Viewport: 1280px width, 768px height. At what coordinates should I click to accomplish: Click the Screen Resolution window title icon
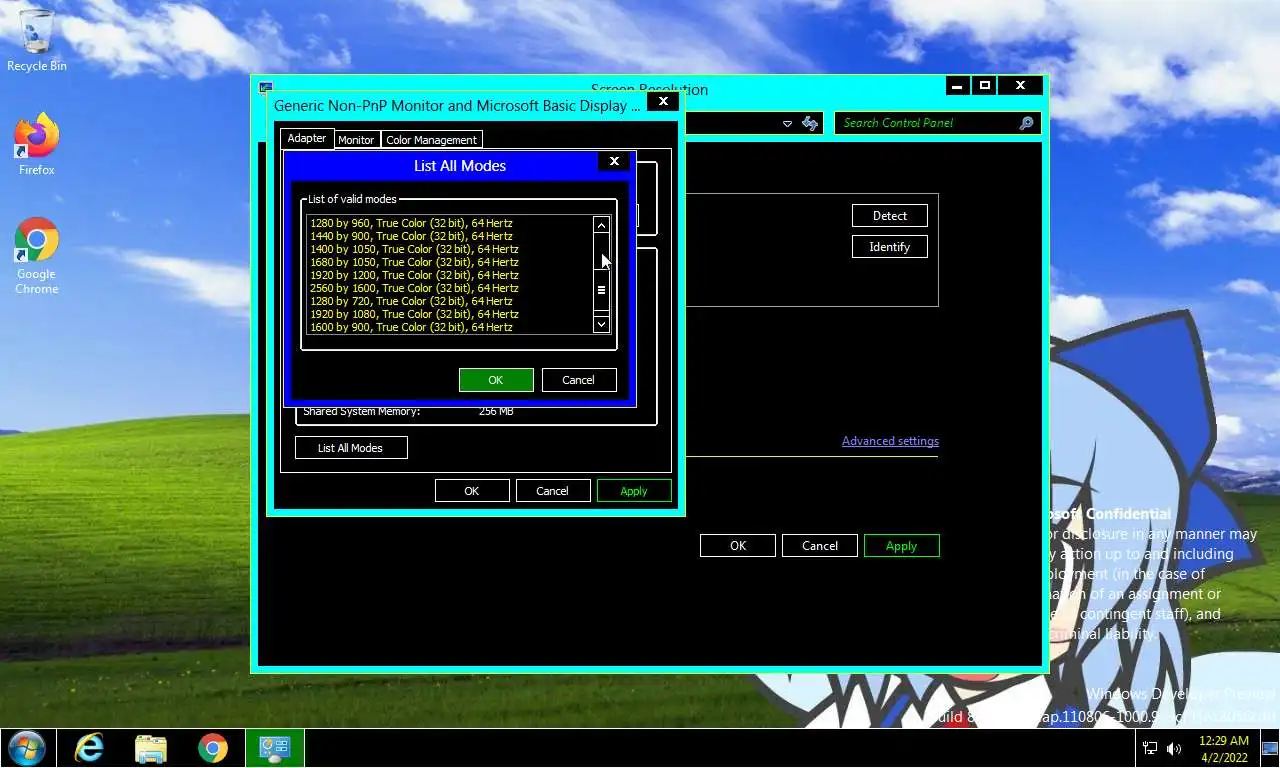tap(265, 88)
